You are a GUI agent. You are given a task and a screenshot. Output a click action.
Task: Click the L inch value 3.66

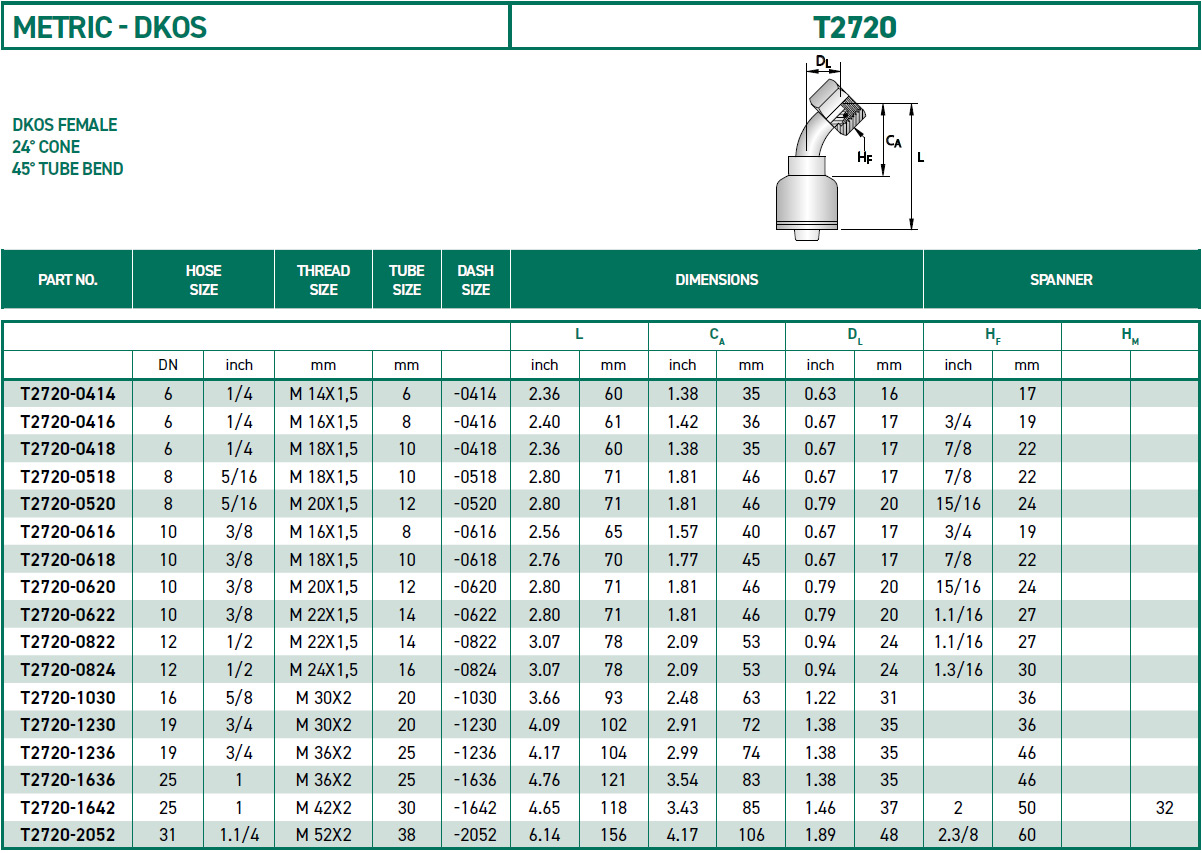(x=545, y=698)
